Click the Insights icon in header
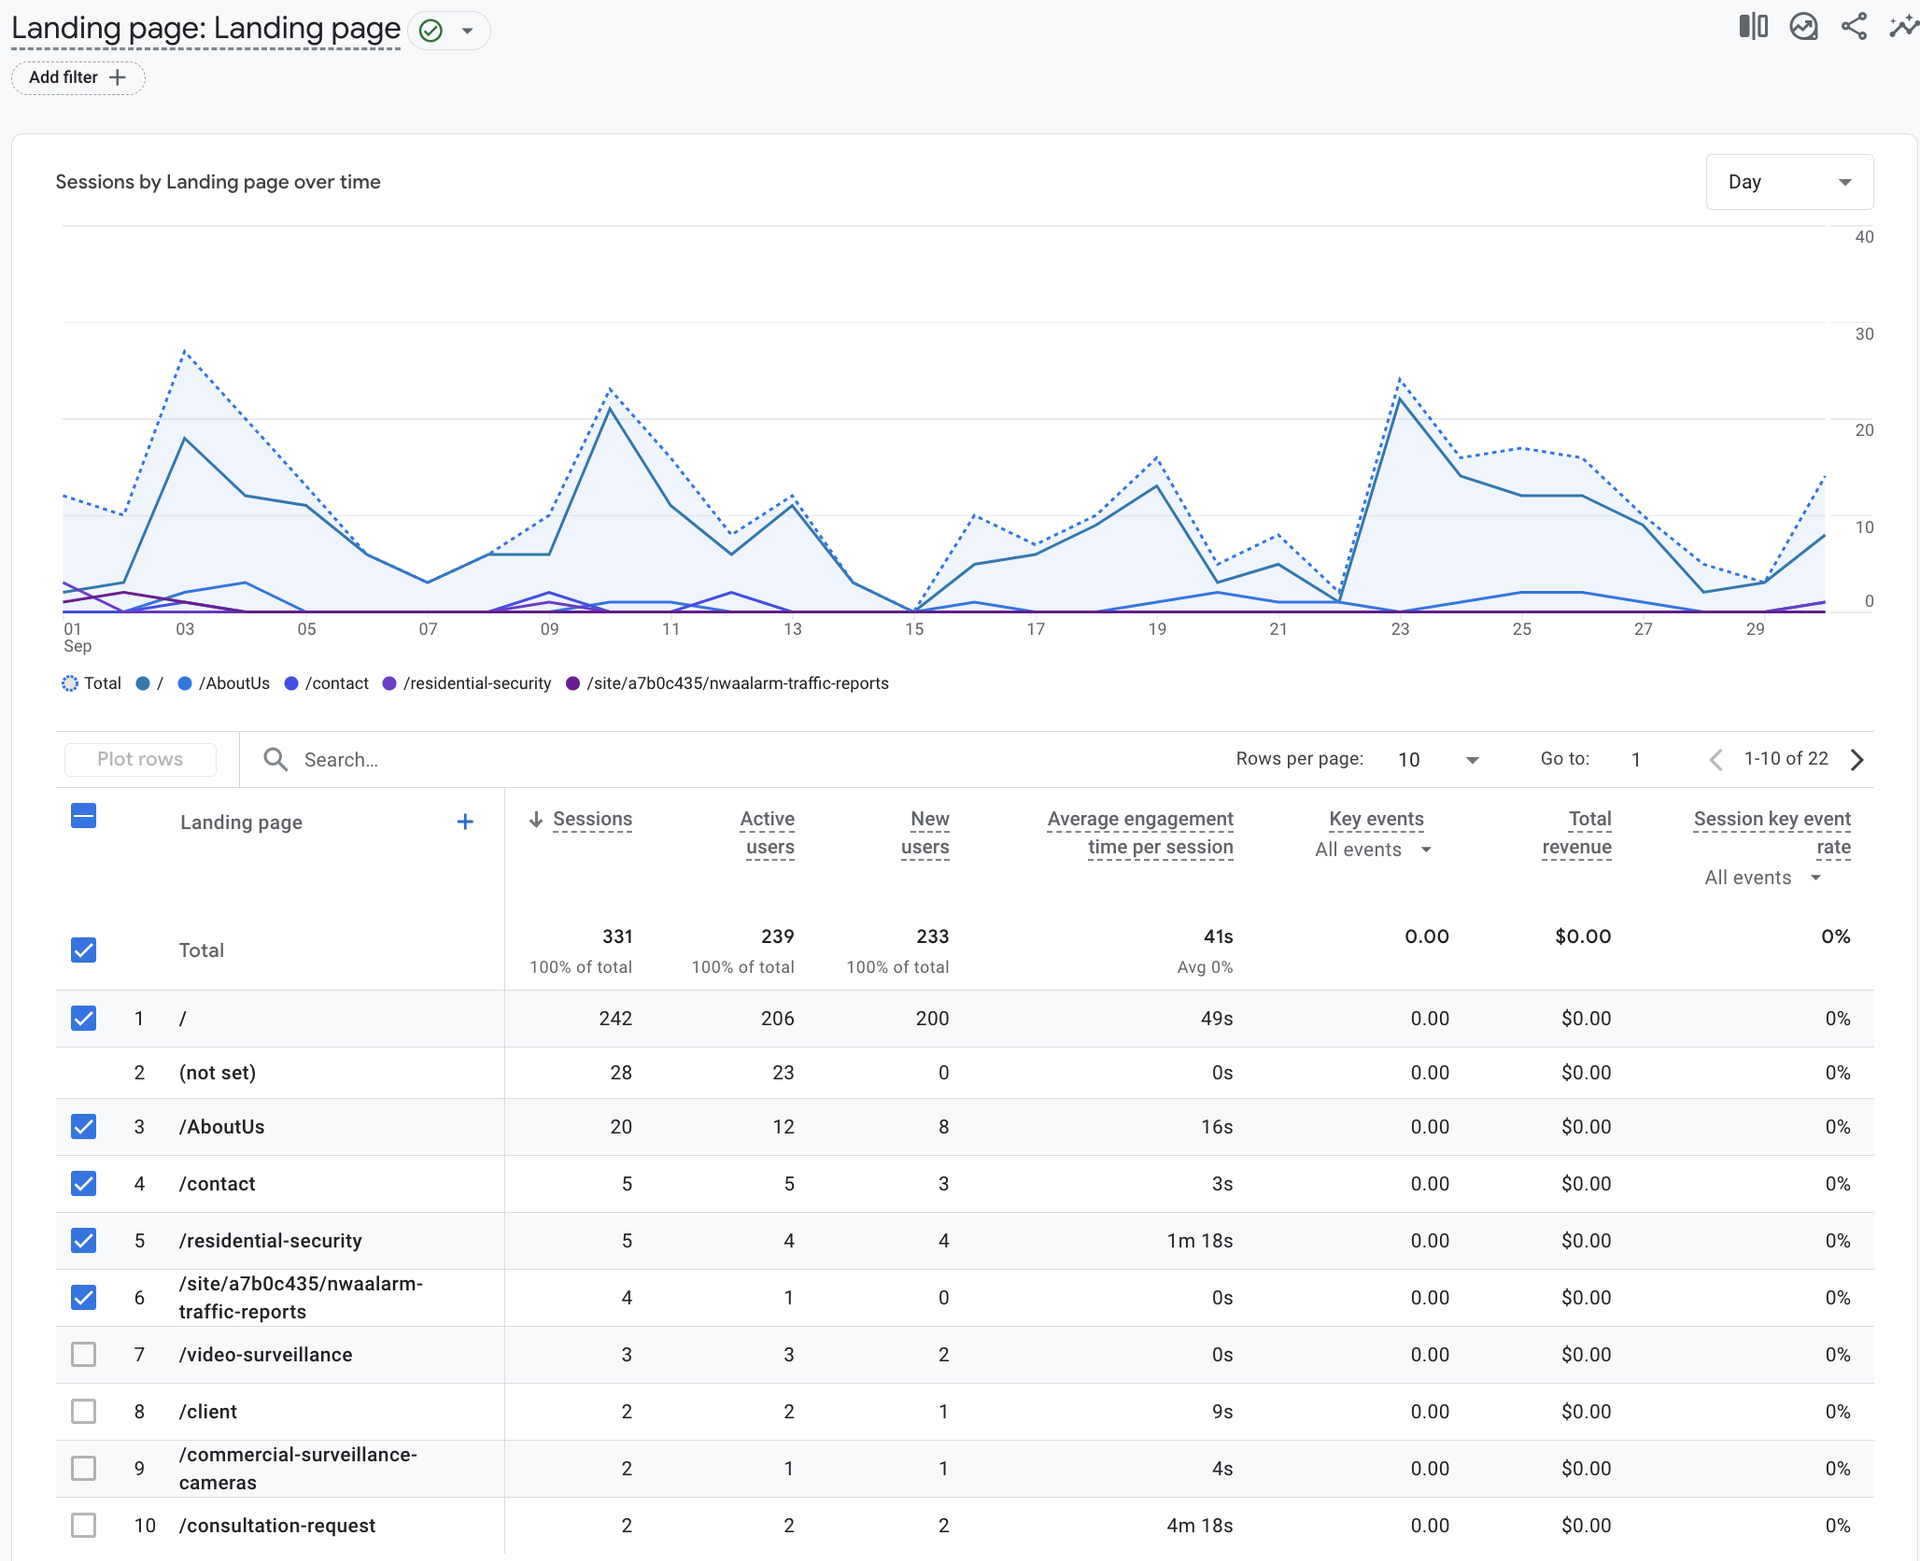 [x=1803, y=27]
